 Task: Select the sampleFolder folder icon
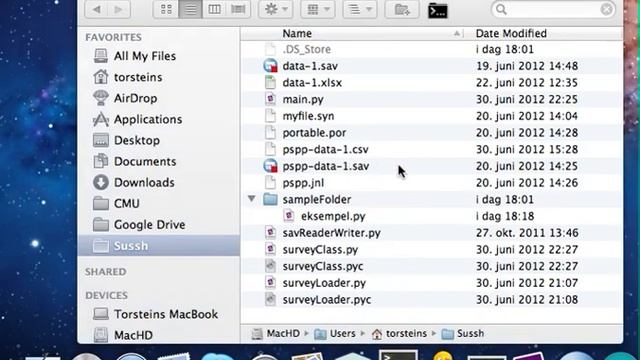tap(270, 200)
